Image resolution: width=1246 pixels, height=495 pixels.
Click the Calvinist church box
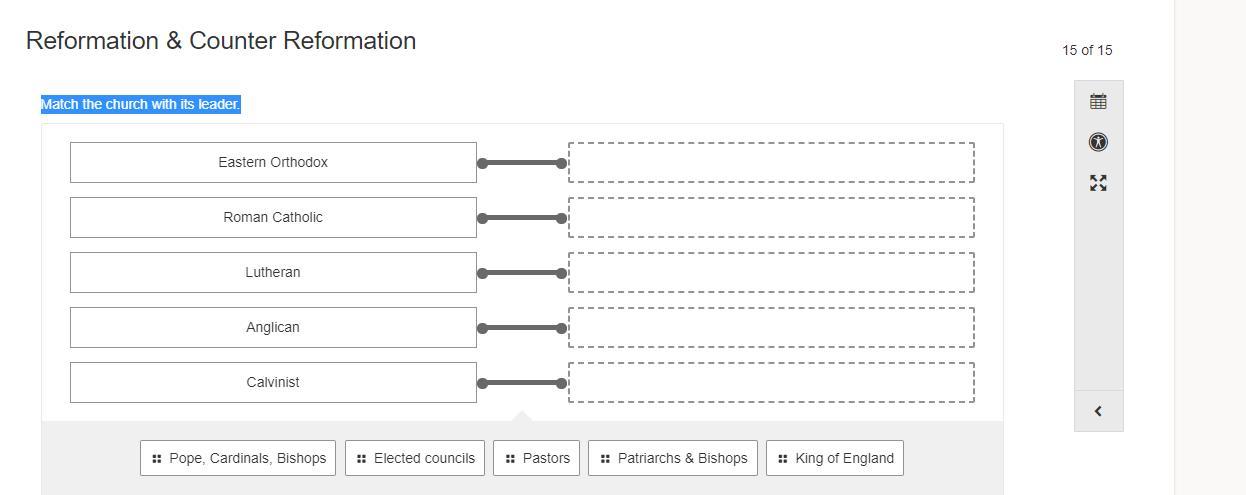(x=273, y=382)
